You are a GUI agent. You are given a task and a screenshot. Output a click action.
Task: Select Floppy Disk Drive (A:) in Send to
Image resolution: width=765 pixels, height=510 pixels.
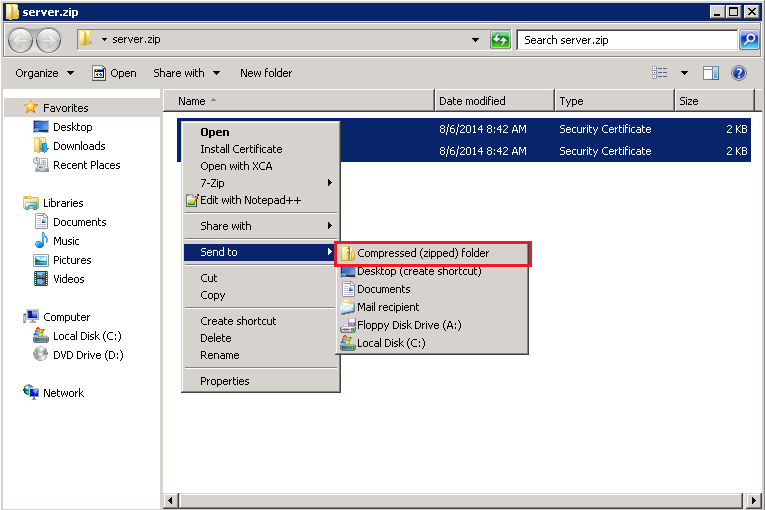(x=408, y=325)
